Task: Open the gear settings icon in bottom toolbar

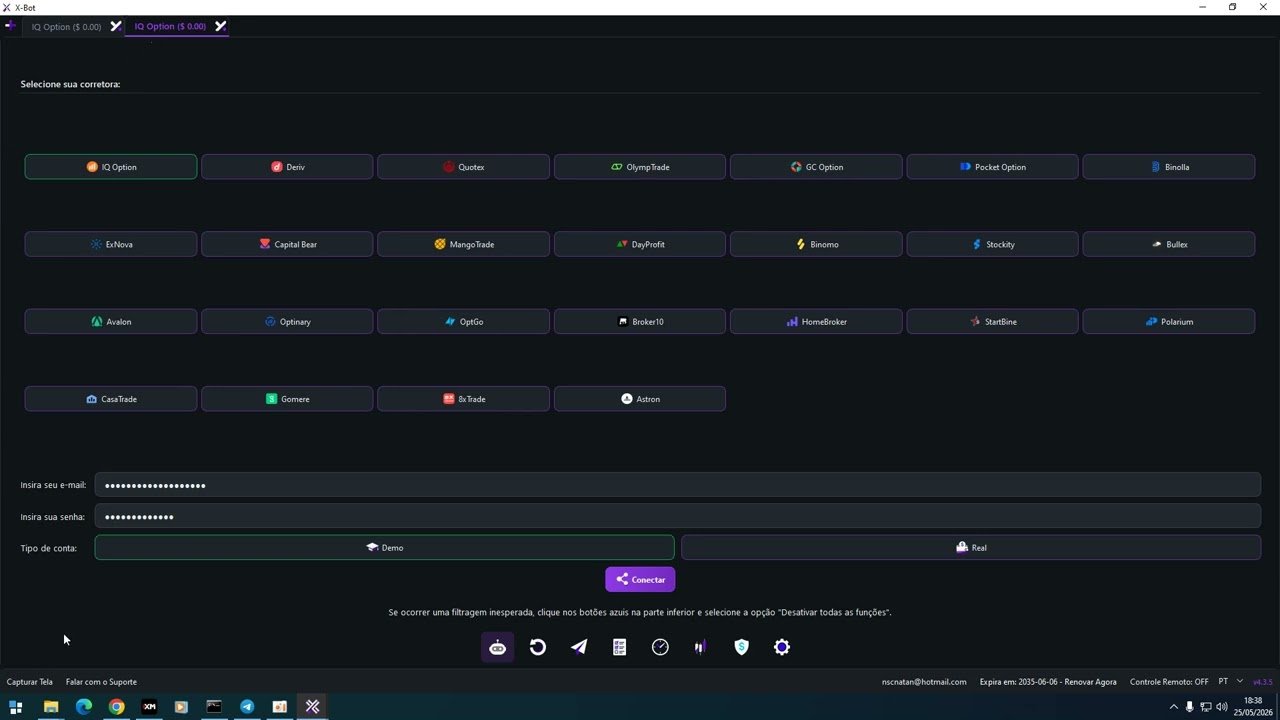Action: pos(782,647)
